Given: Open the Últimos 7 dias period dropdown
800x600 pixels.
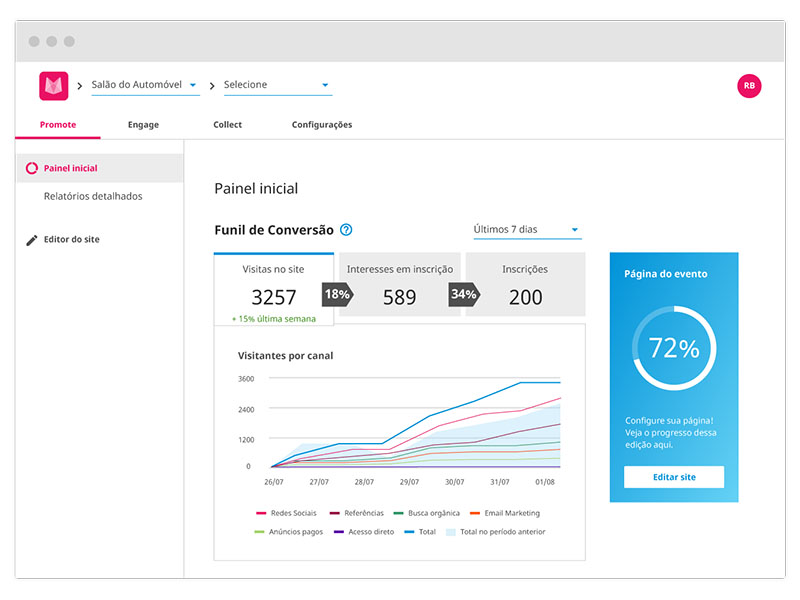Looking at the screenshot, I should [527, 230].
